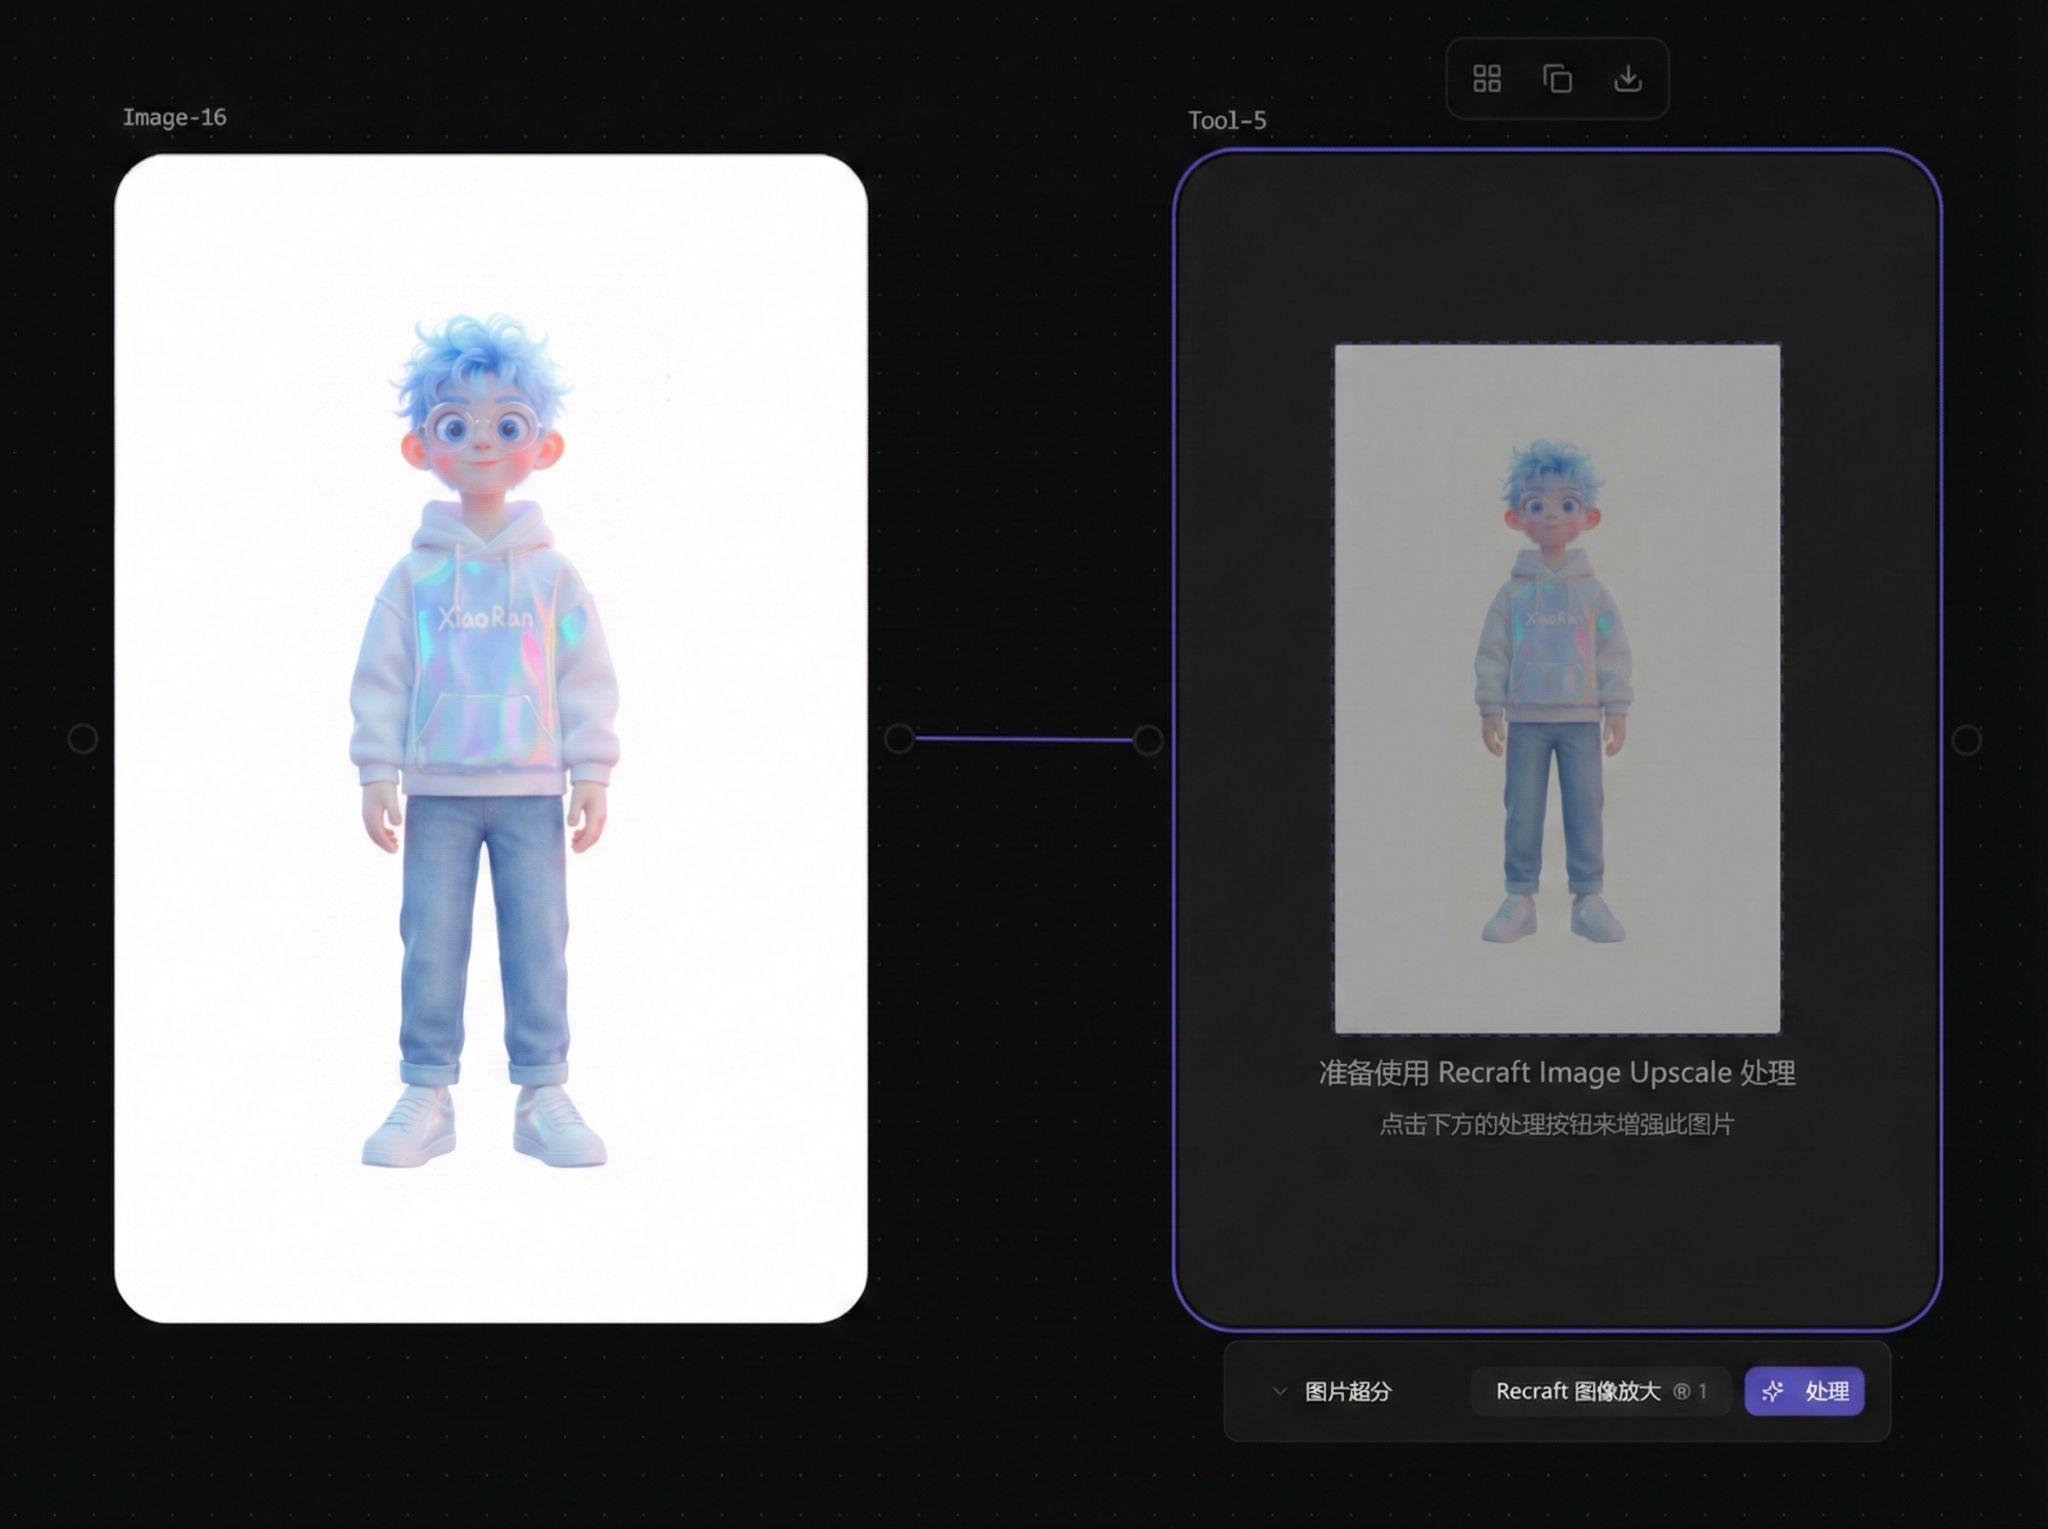Select the Tool-5 node title label

click(x=1226, y=118)
